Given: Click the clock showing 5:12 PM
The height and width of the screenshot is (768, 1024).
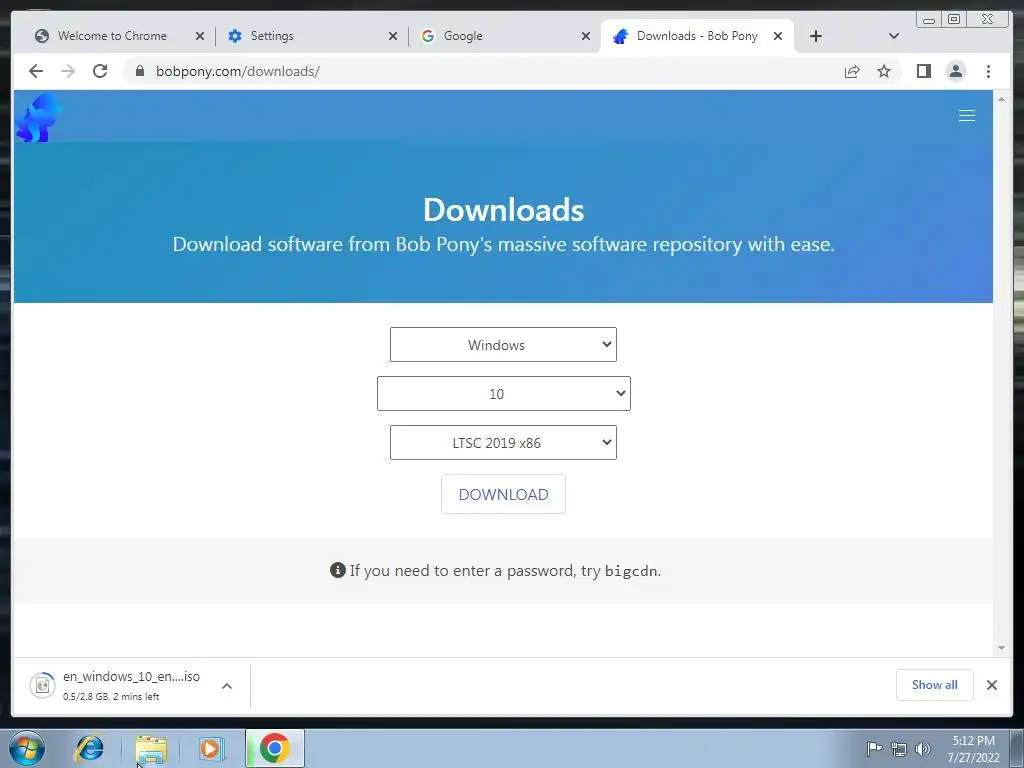Looking at the screenshot, I should [x=973, y=741].
